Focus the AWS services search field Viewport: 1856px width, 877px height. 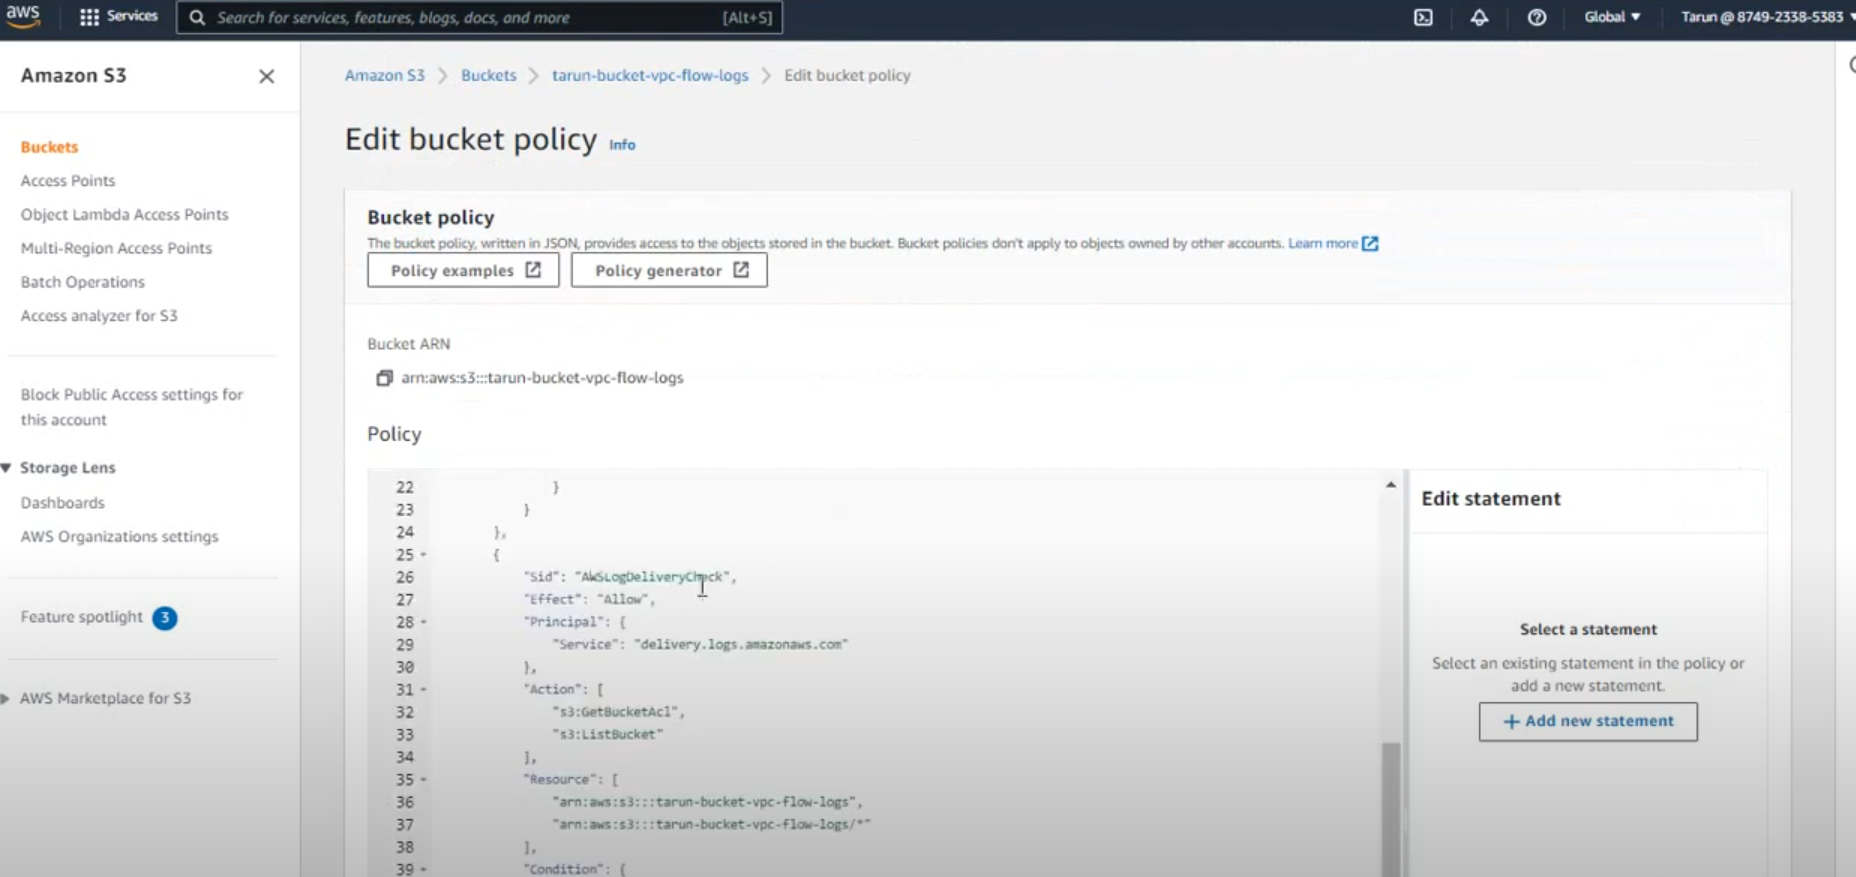click(x=480, y=18)
